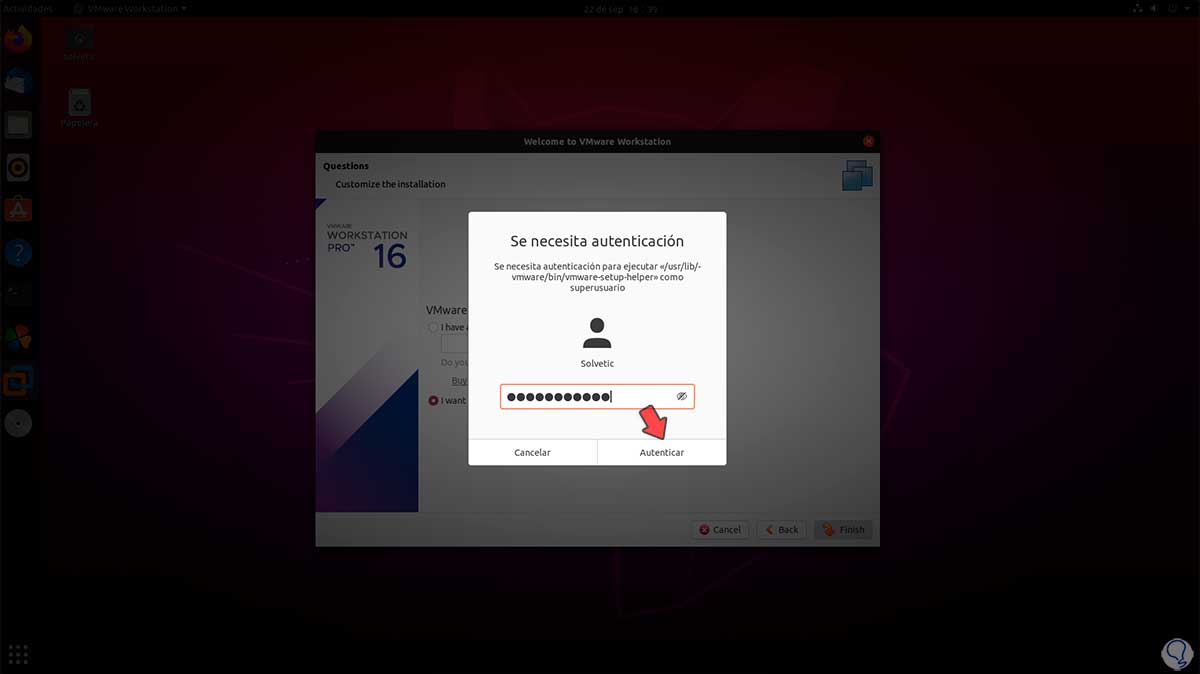This screenshot has height=674, width=1200.
Task: Click the 'Questions' heading in installer
Action: 346,166
